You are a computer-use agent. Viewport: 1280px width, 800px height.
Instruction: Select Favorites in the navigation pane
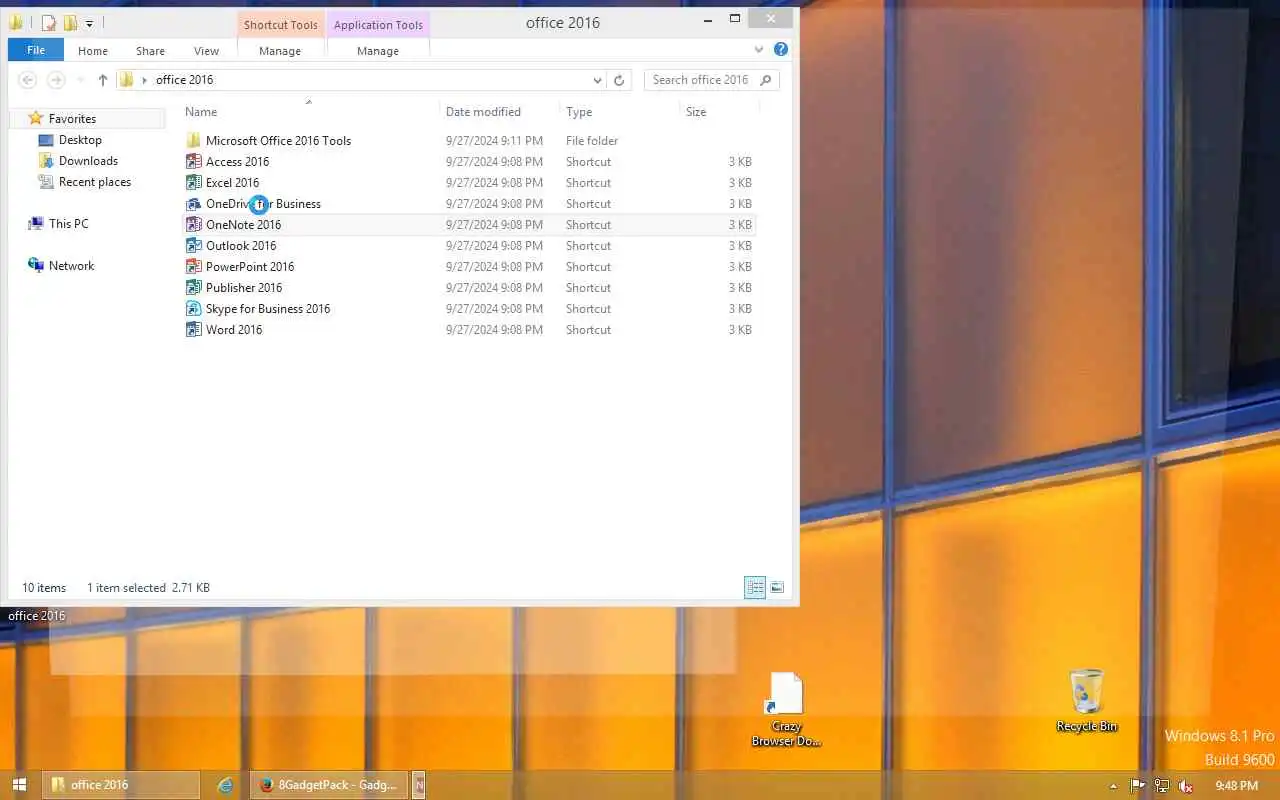tap(72, 119)
